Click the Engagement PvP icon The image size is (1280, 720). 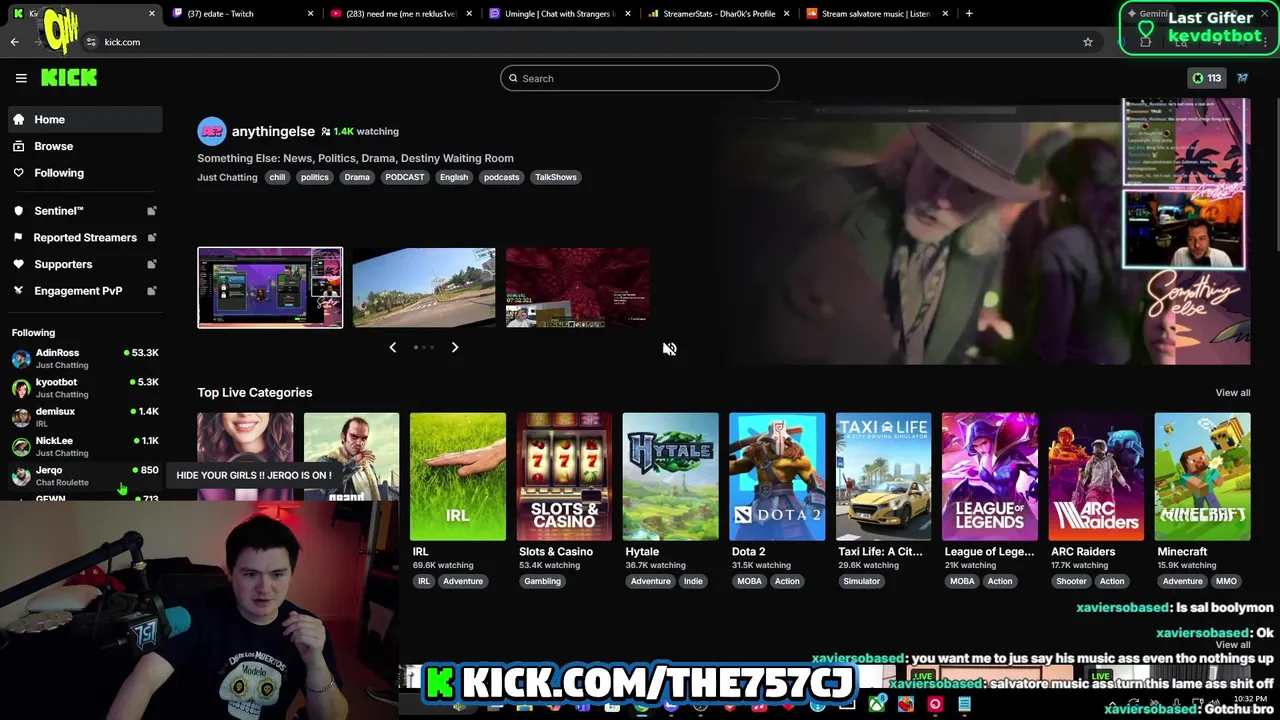coord(18,291)
